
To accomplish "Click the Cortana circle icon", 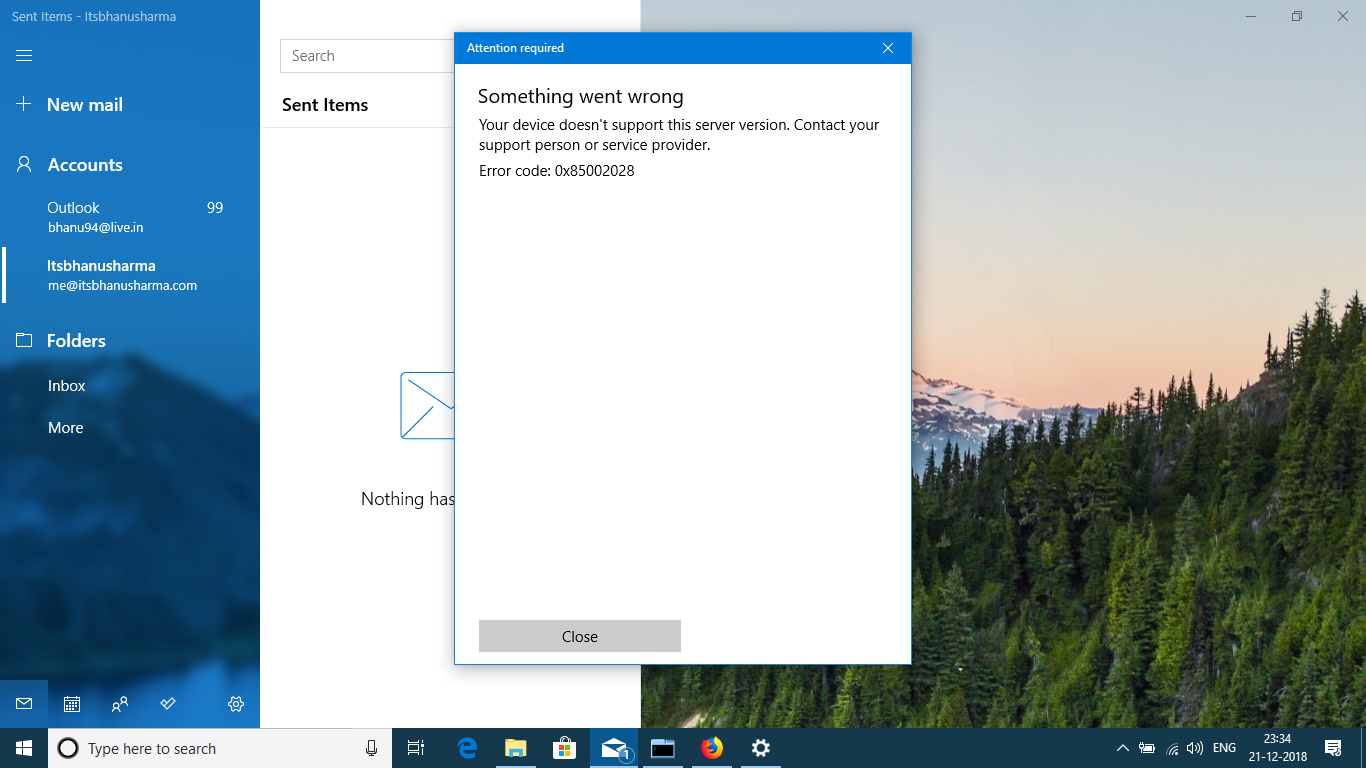I will (x=68, y=748).
